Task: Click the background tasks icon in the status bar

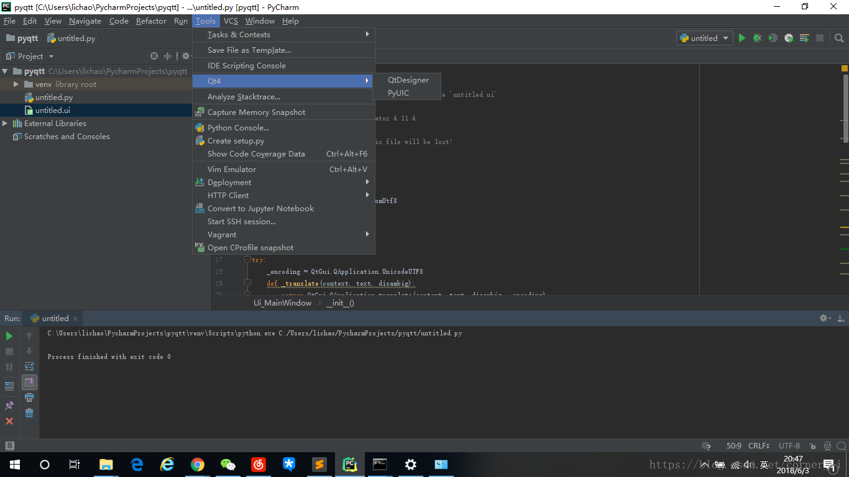Action: click(706, 446)
